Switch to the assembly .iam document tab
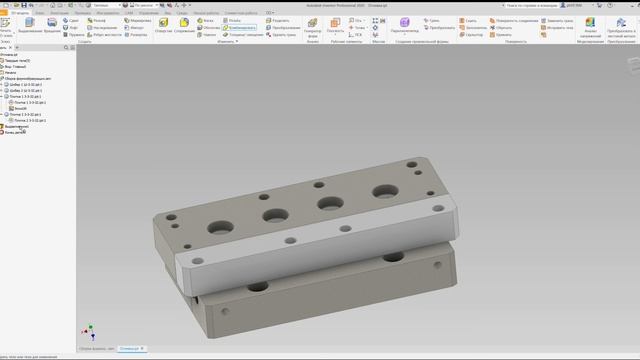This screenshot has height=360, width=640. coord(97,349)
